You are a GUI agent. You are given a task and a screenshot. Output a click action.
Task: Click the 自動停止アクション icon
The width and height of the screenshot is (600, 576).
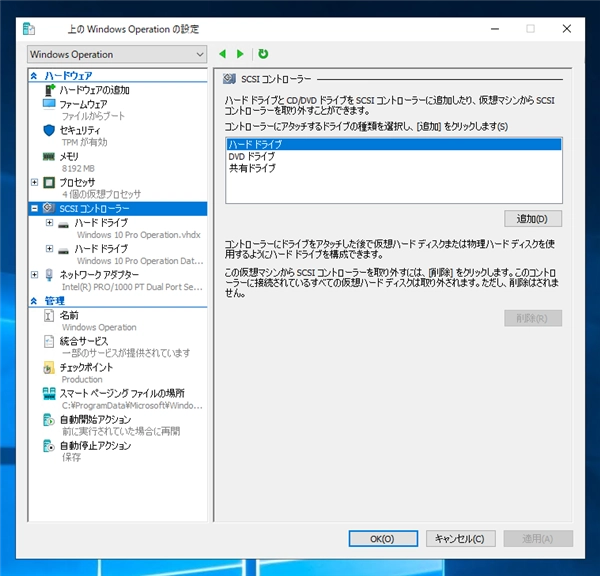point(49,445)
